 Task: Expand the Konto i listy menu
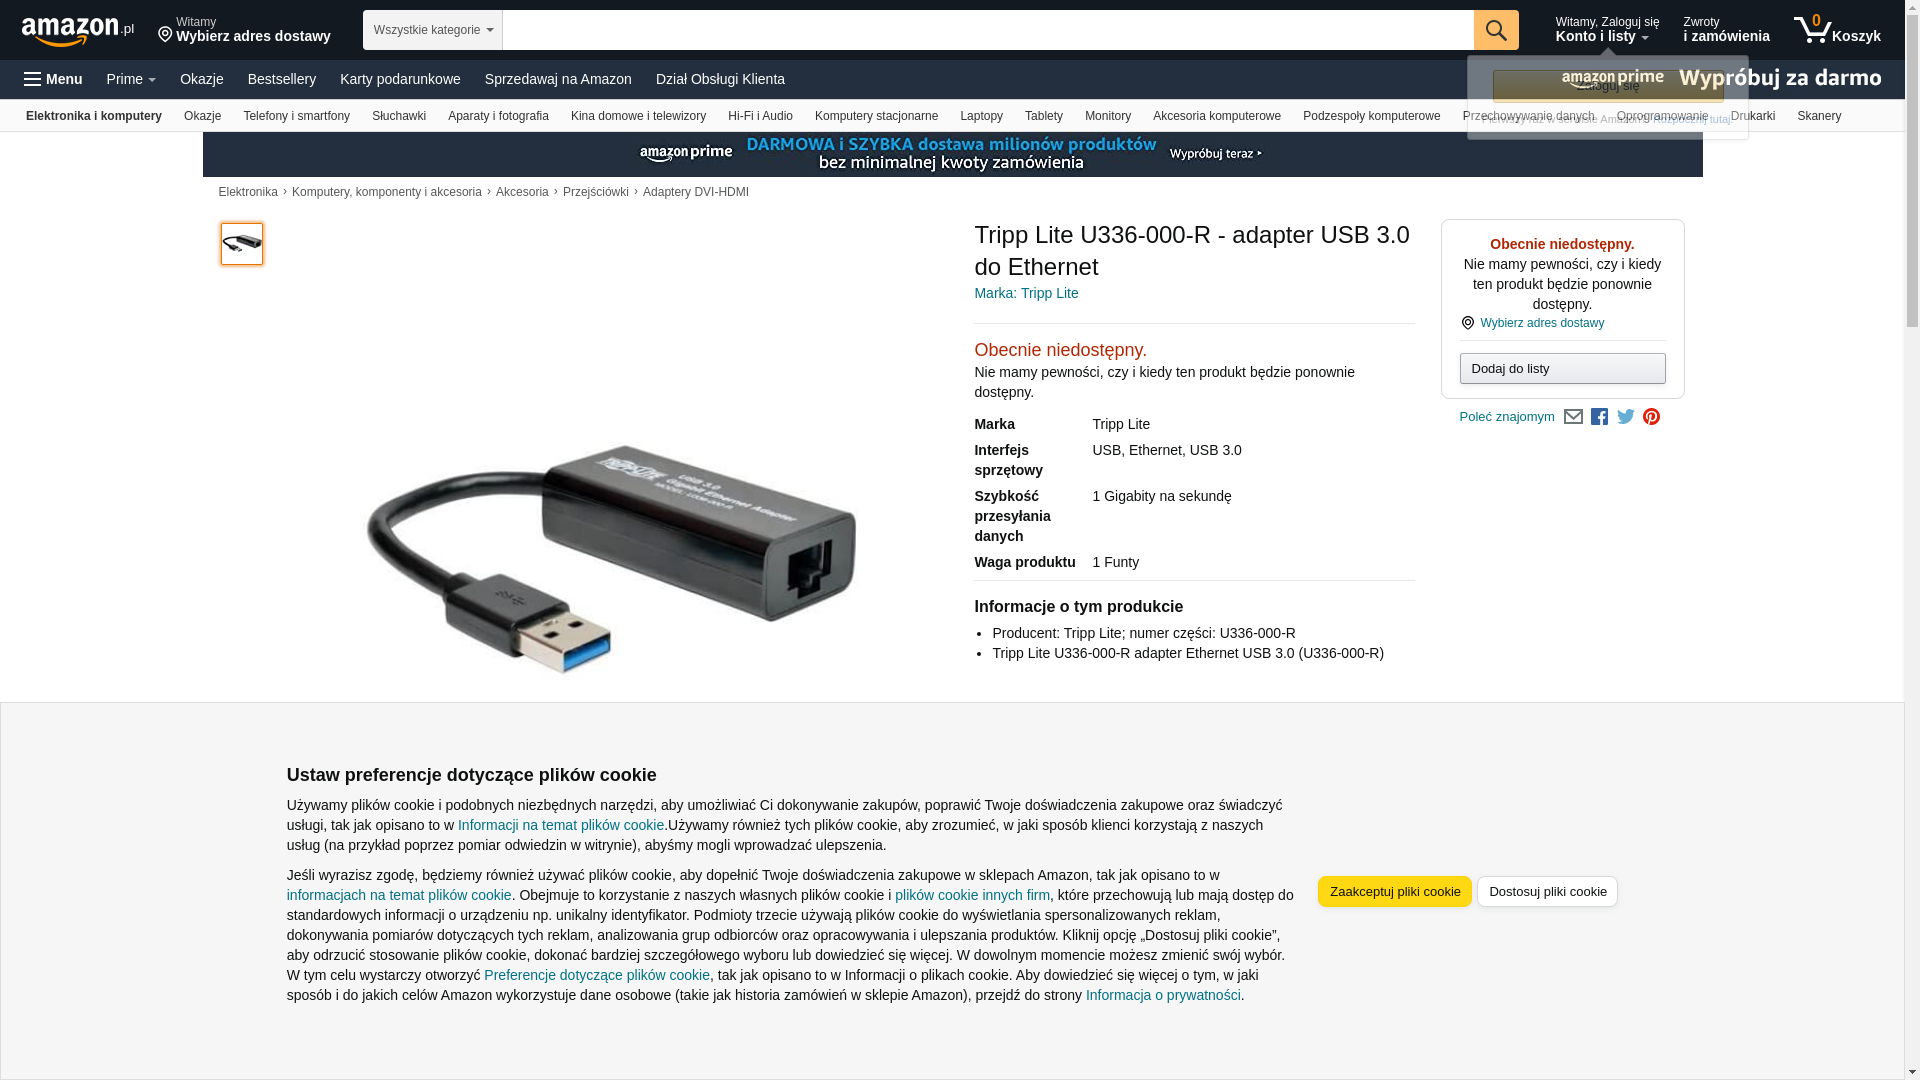[1606, 30]
